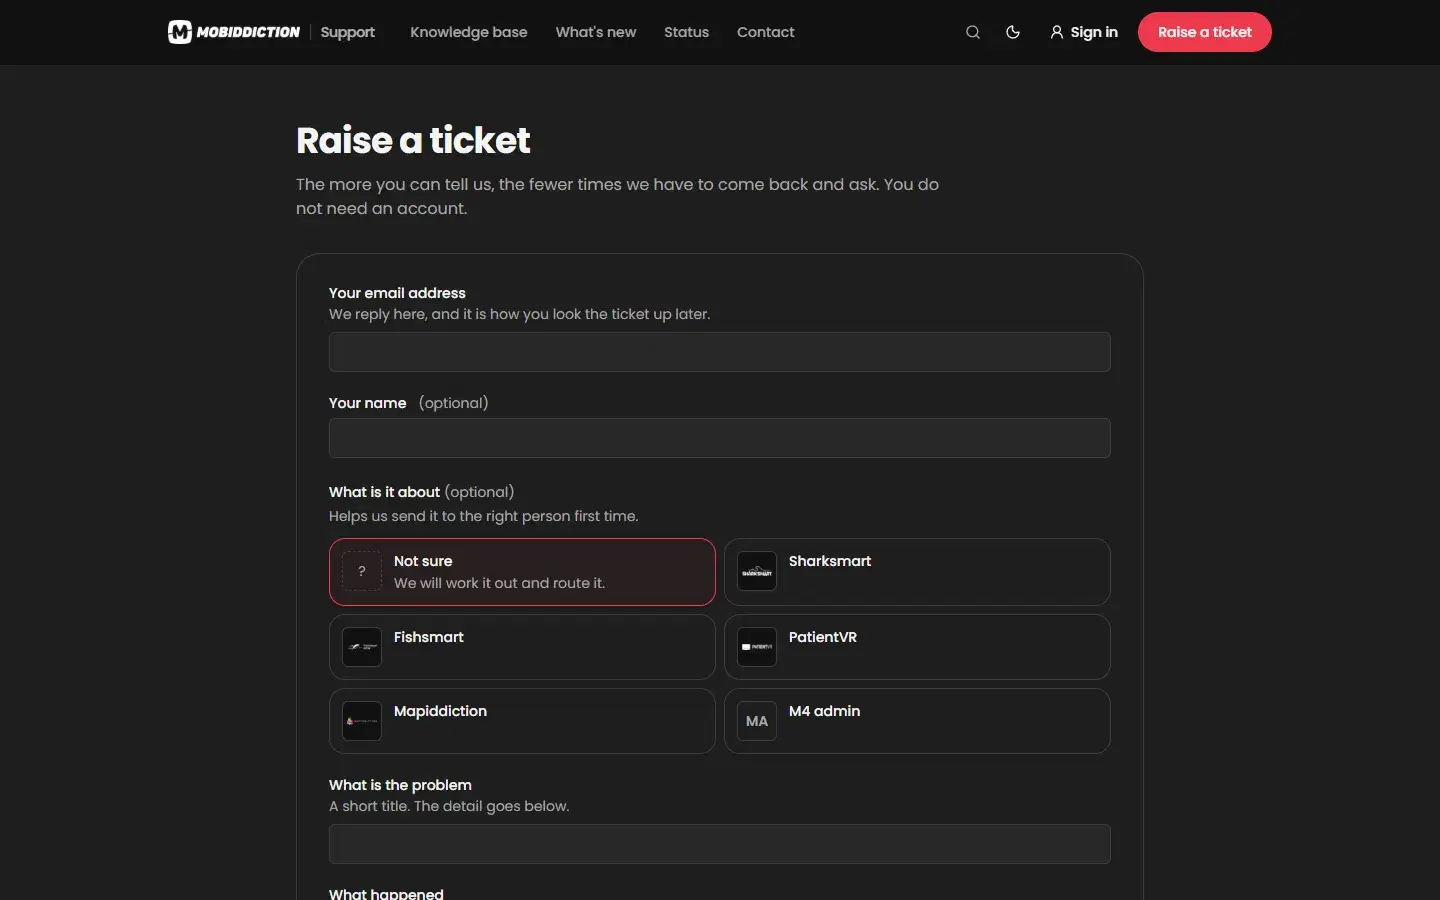Viewport: 1440px width, 900px height.
Task: Click the red Raise a ticket button
Action: tap(1205, 32)
